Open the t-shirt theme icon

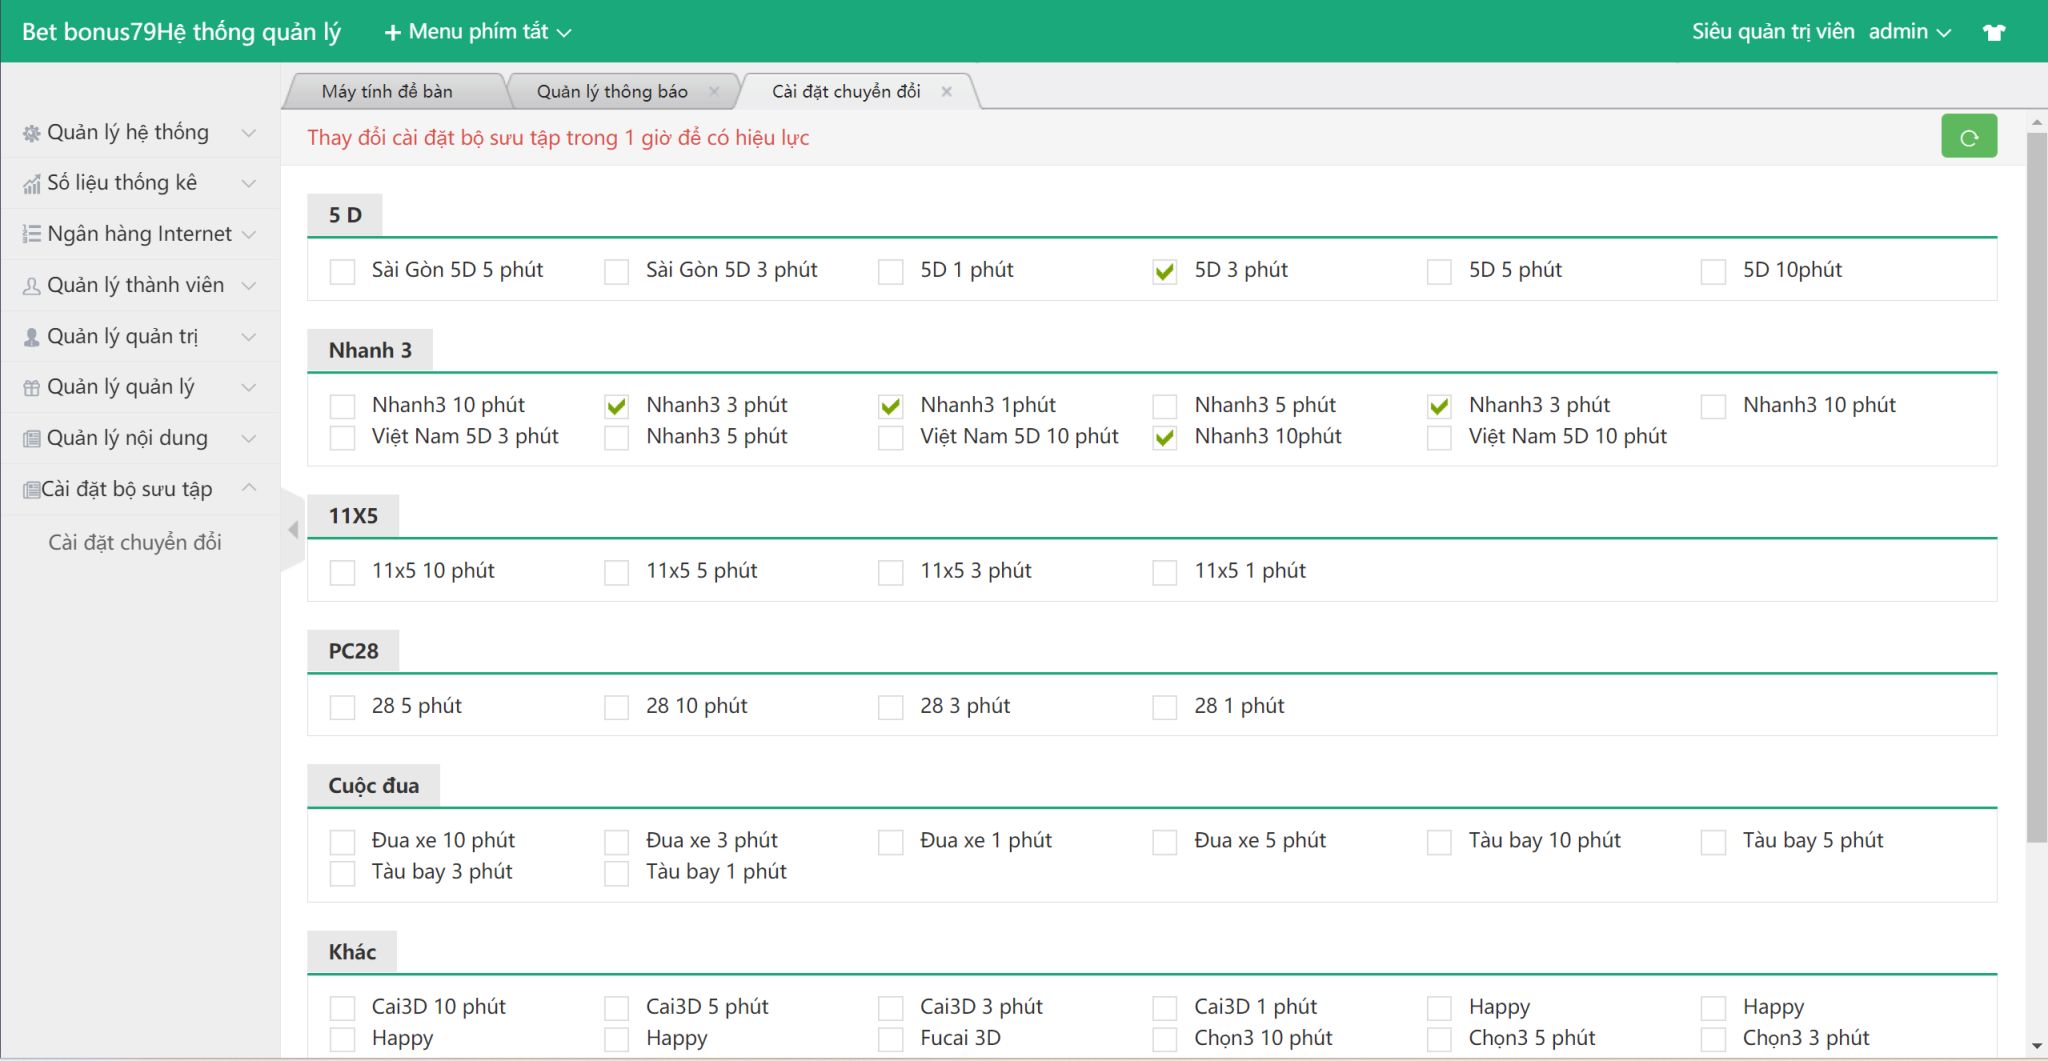tap(1994, 32)
